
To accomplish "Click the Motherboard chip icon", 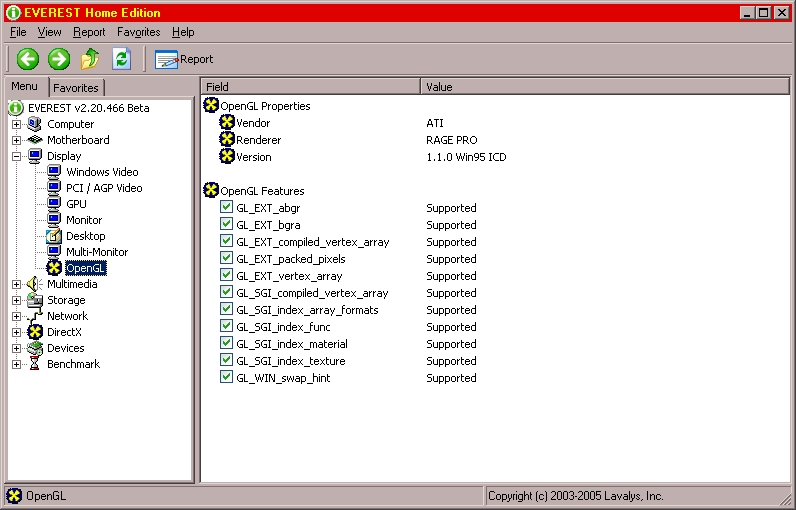I will (x=35, y=140).
